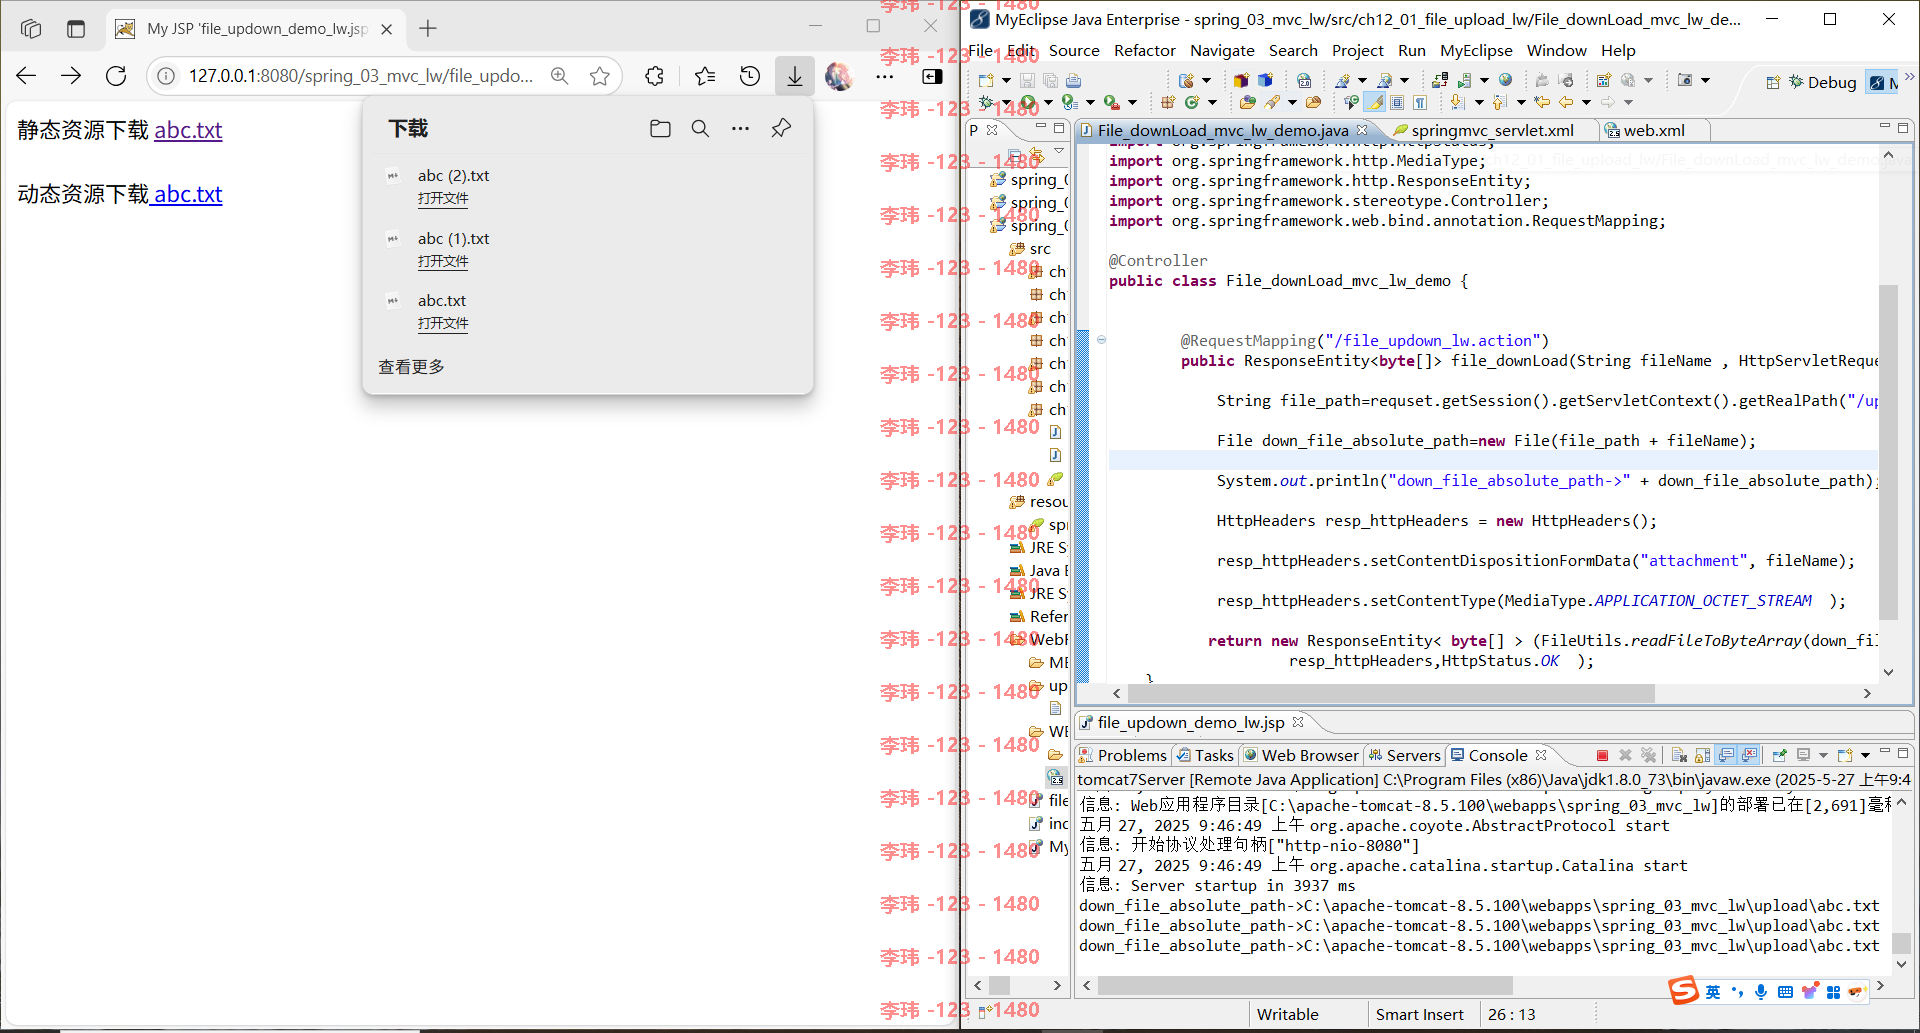The image size is (1920, 1033).
Task: Click the Print icon in MyEclipse toolbar
Action: click(x=1073, y=80)
